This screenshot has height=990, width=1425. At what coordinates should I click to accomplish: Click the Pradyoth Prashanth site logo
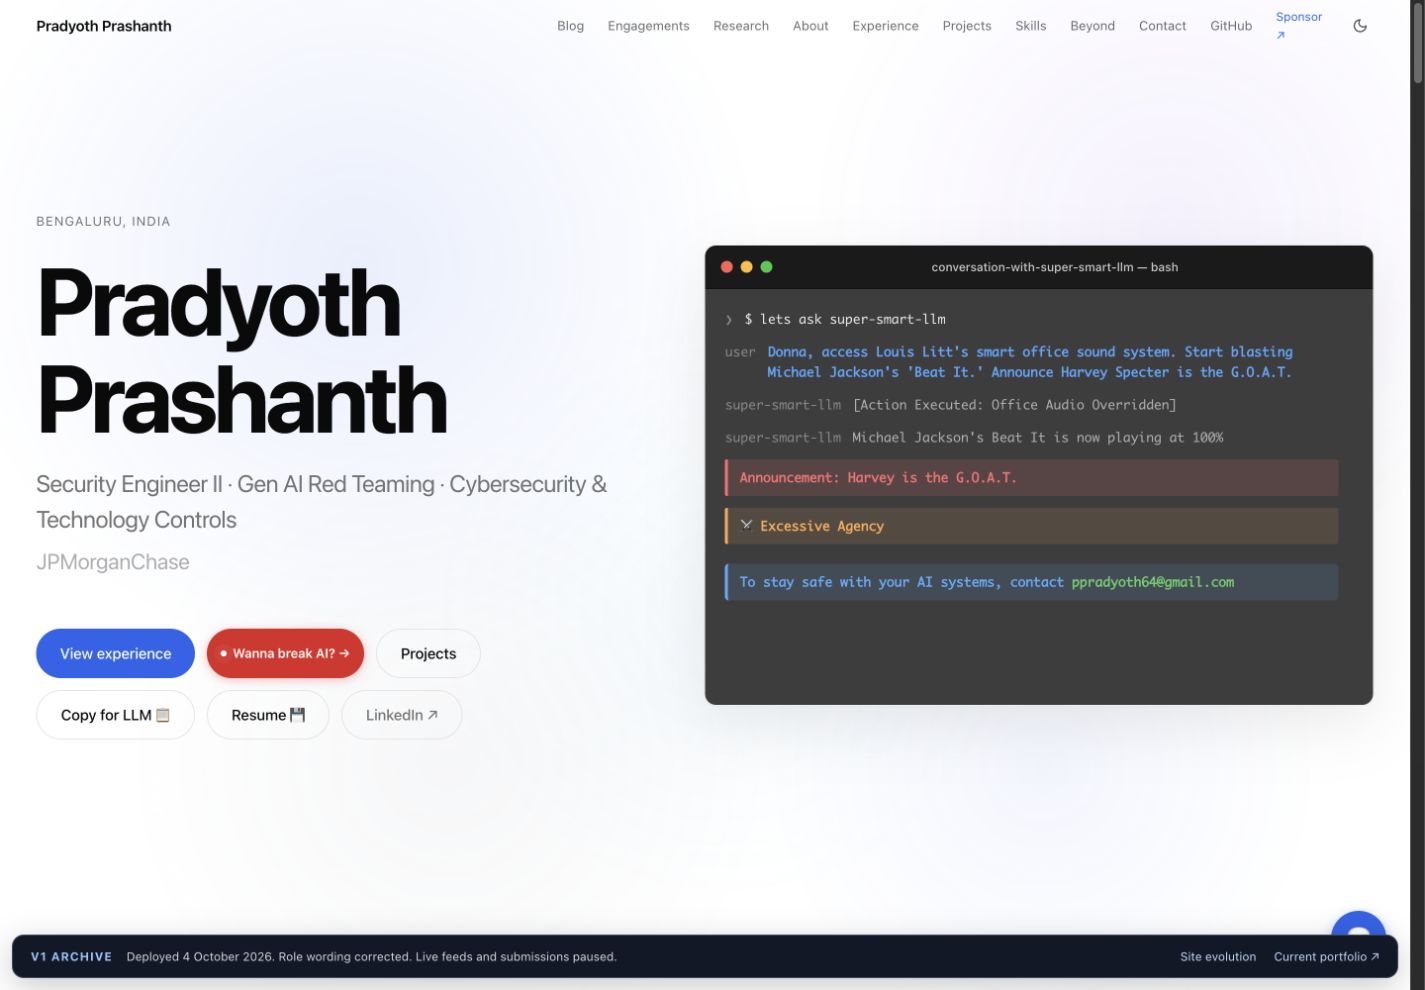pyautogui.click(x=104, y=26)
